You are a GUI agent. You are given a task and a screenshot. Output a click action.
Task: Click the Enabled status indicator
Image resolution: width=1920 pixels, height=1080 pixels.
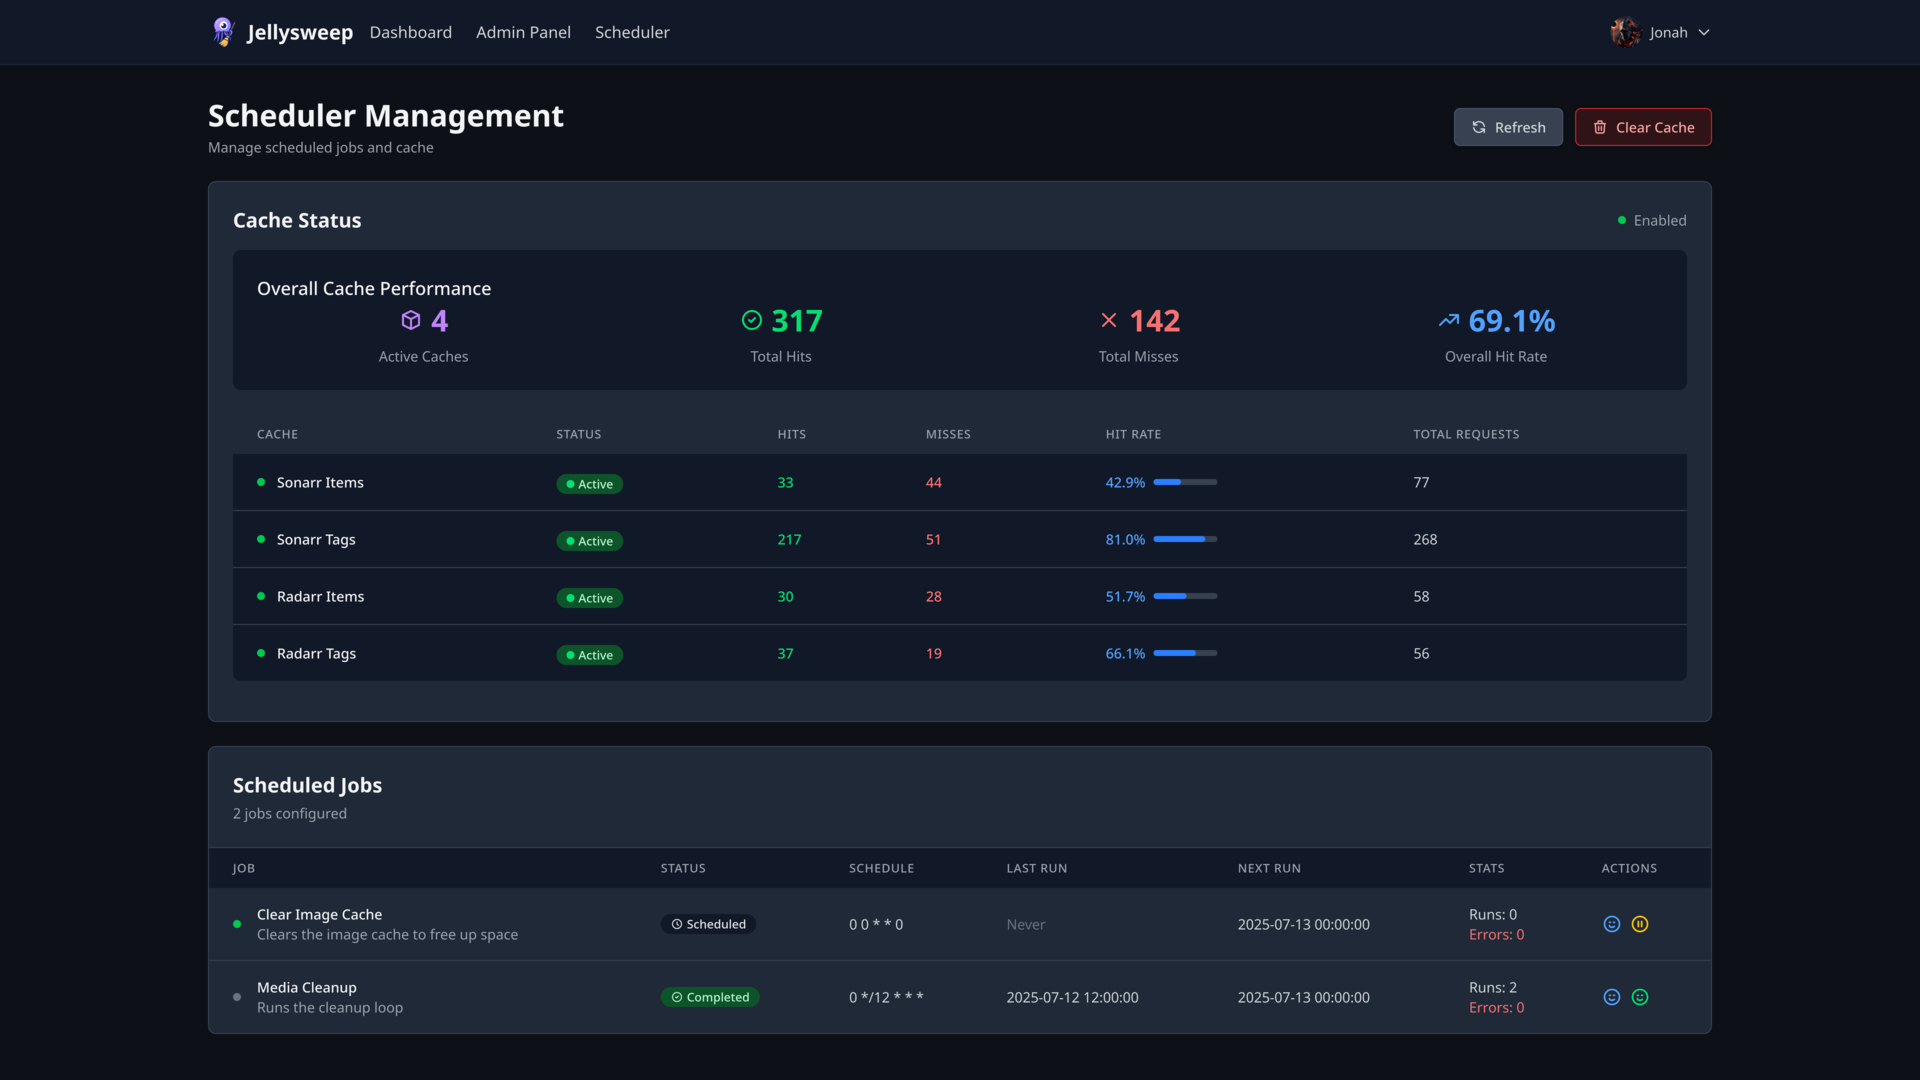click(x=1652, y=220)
